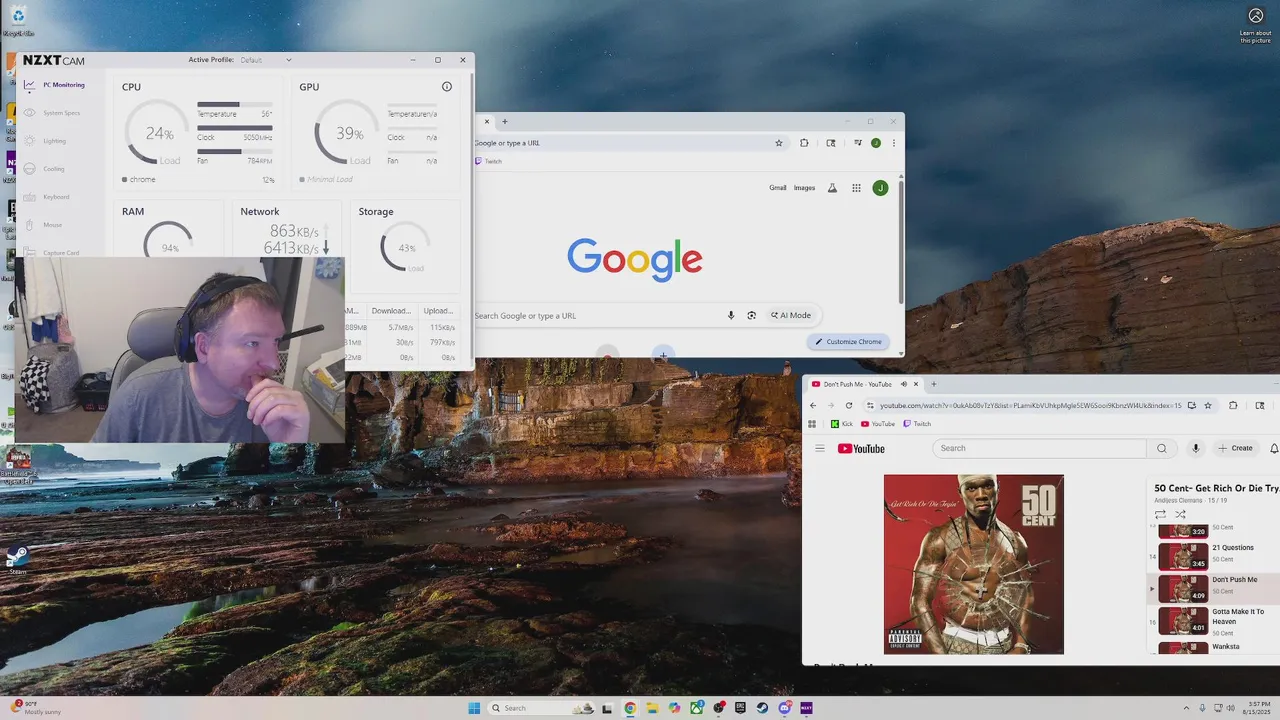
Task: Open the Windows Start menu
Action: click(474, 708)
